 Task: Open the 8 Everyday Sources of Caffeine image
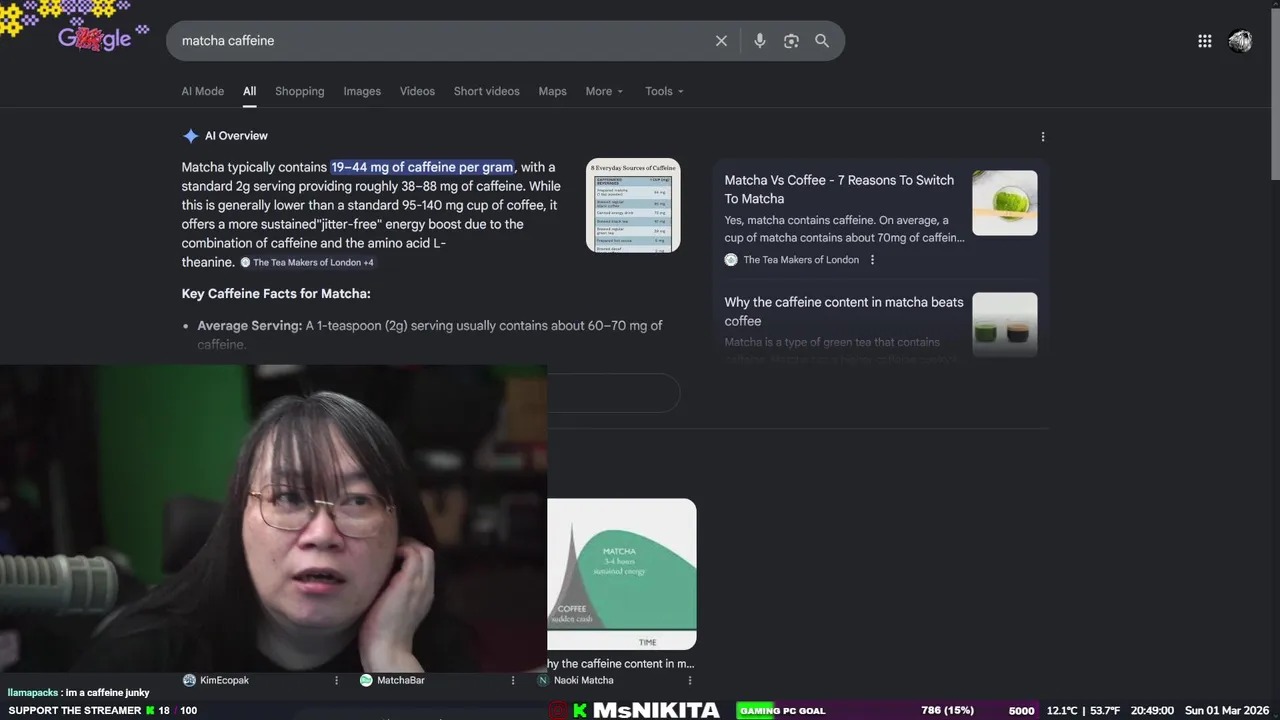coord(633,205)
